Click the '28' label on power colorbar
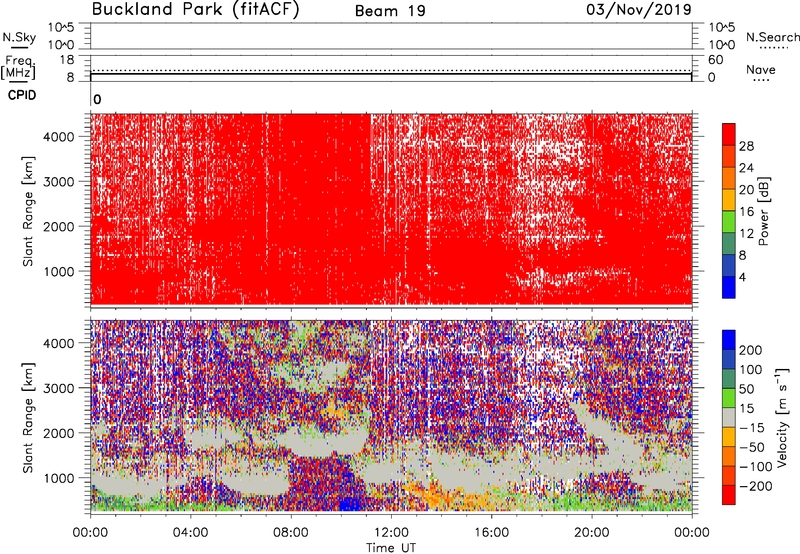 coord(746,146)
